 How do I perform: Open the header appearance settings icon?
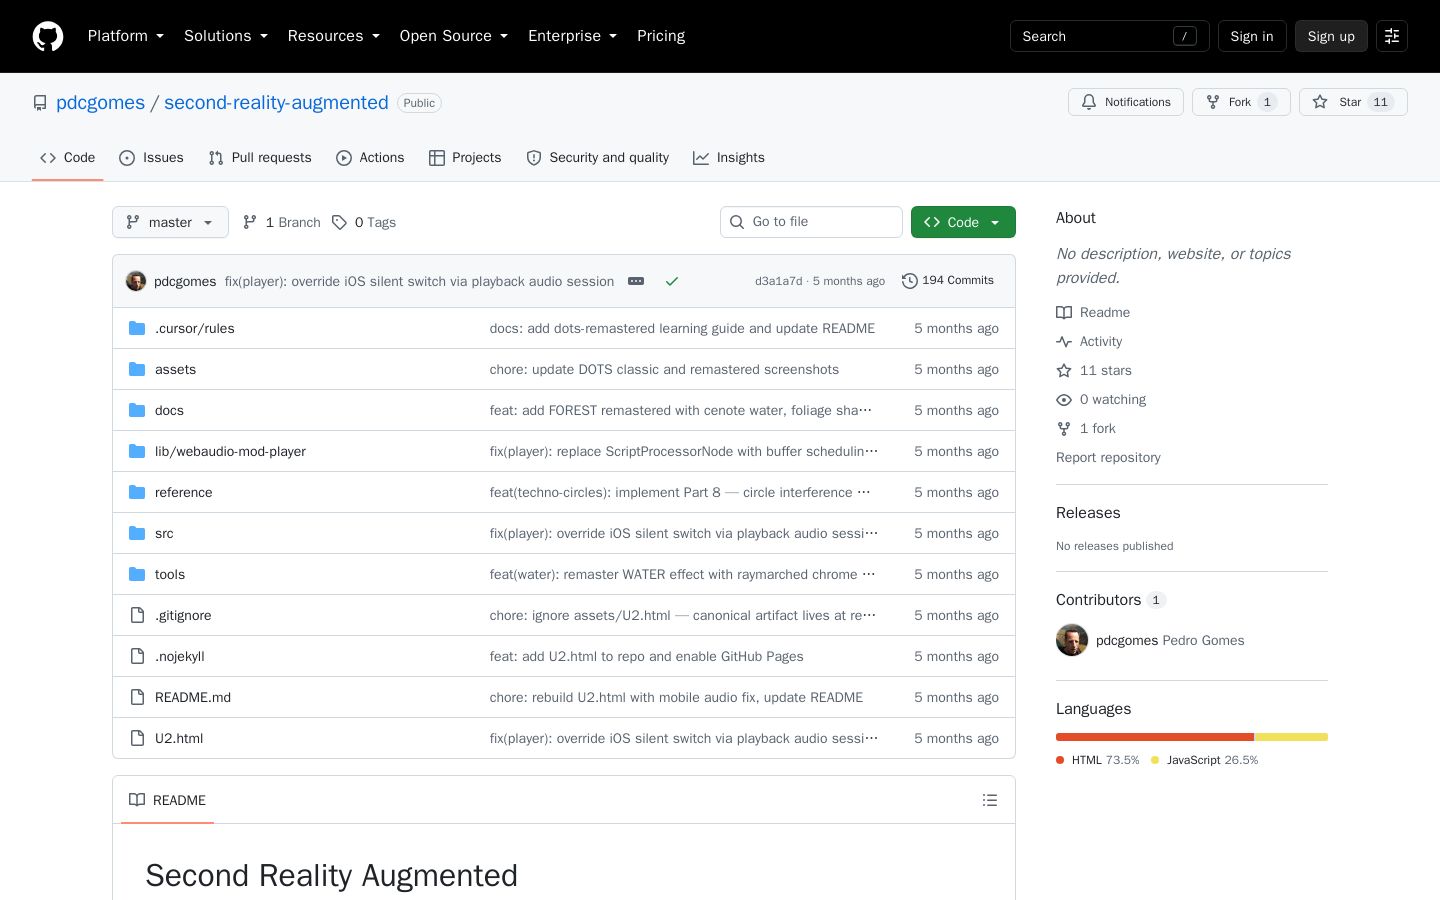[1392, 36]
